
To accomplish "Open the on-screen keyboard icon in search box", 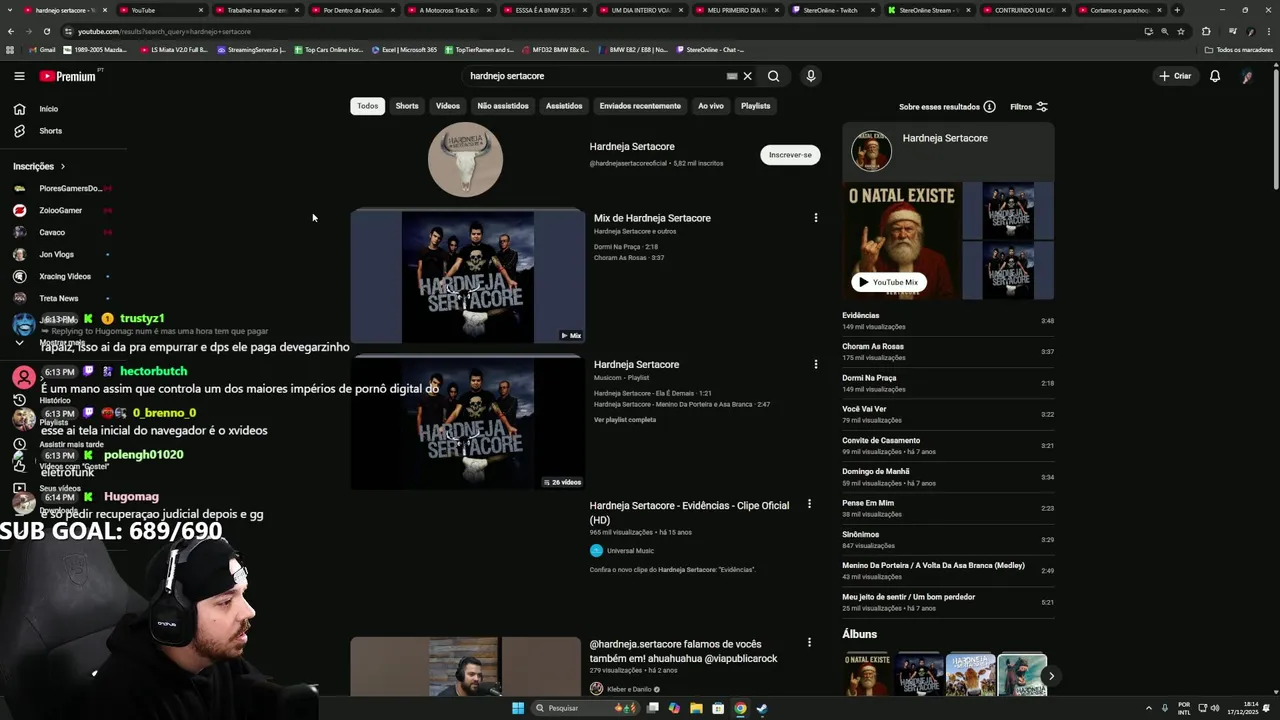I will pos(732,76).
